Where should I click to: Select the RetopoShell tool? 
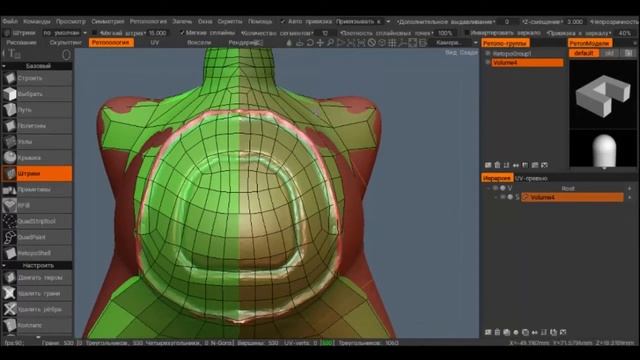coord(37,253)
